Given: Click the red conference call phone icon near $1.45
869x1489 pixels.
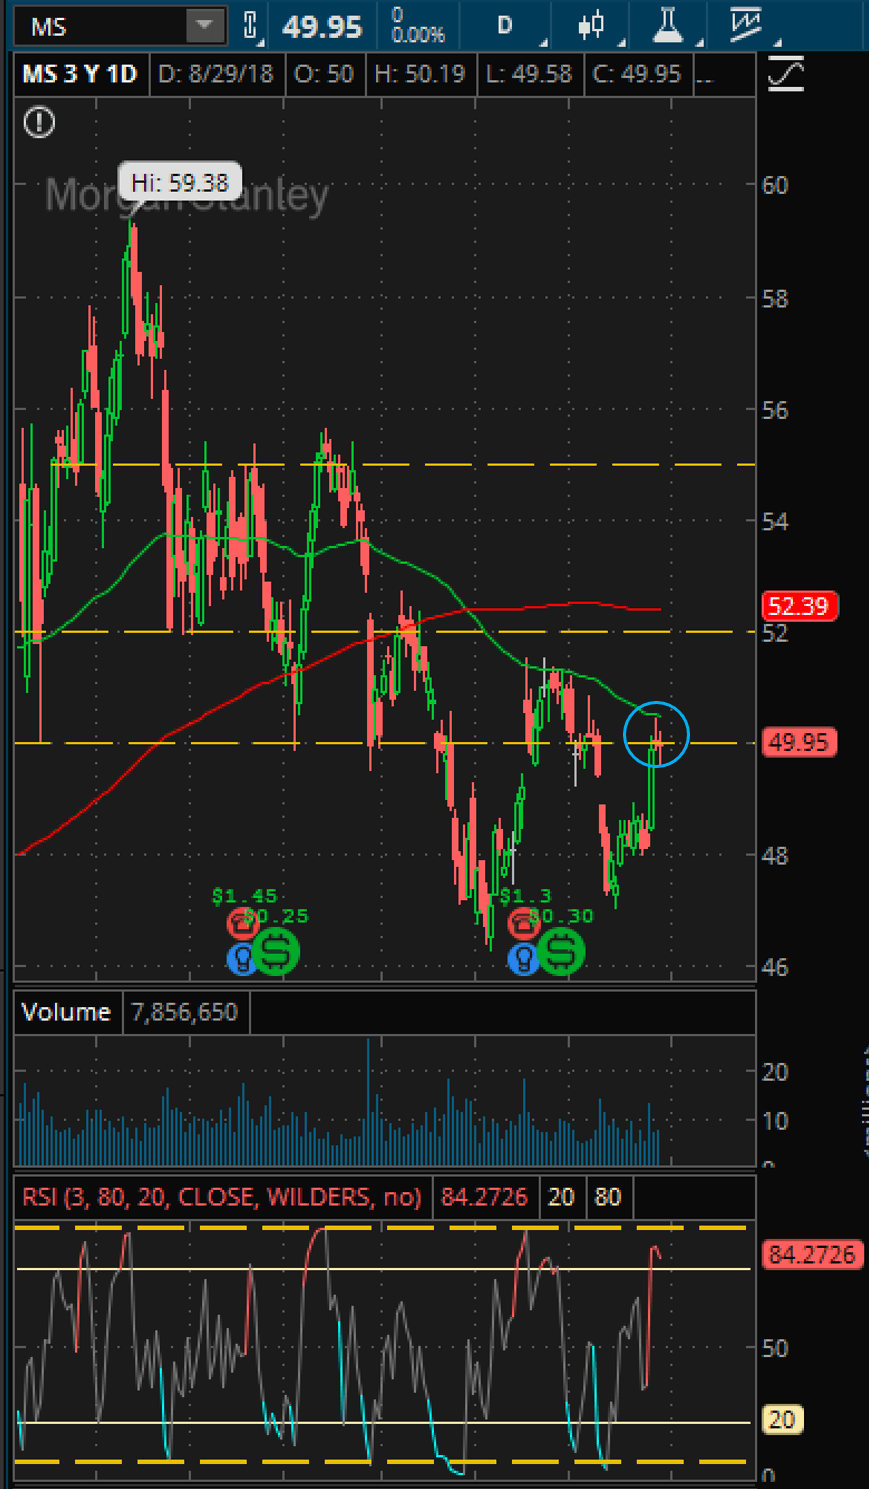Looking at the screenshot, I should point(241,925).
